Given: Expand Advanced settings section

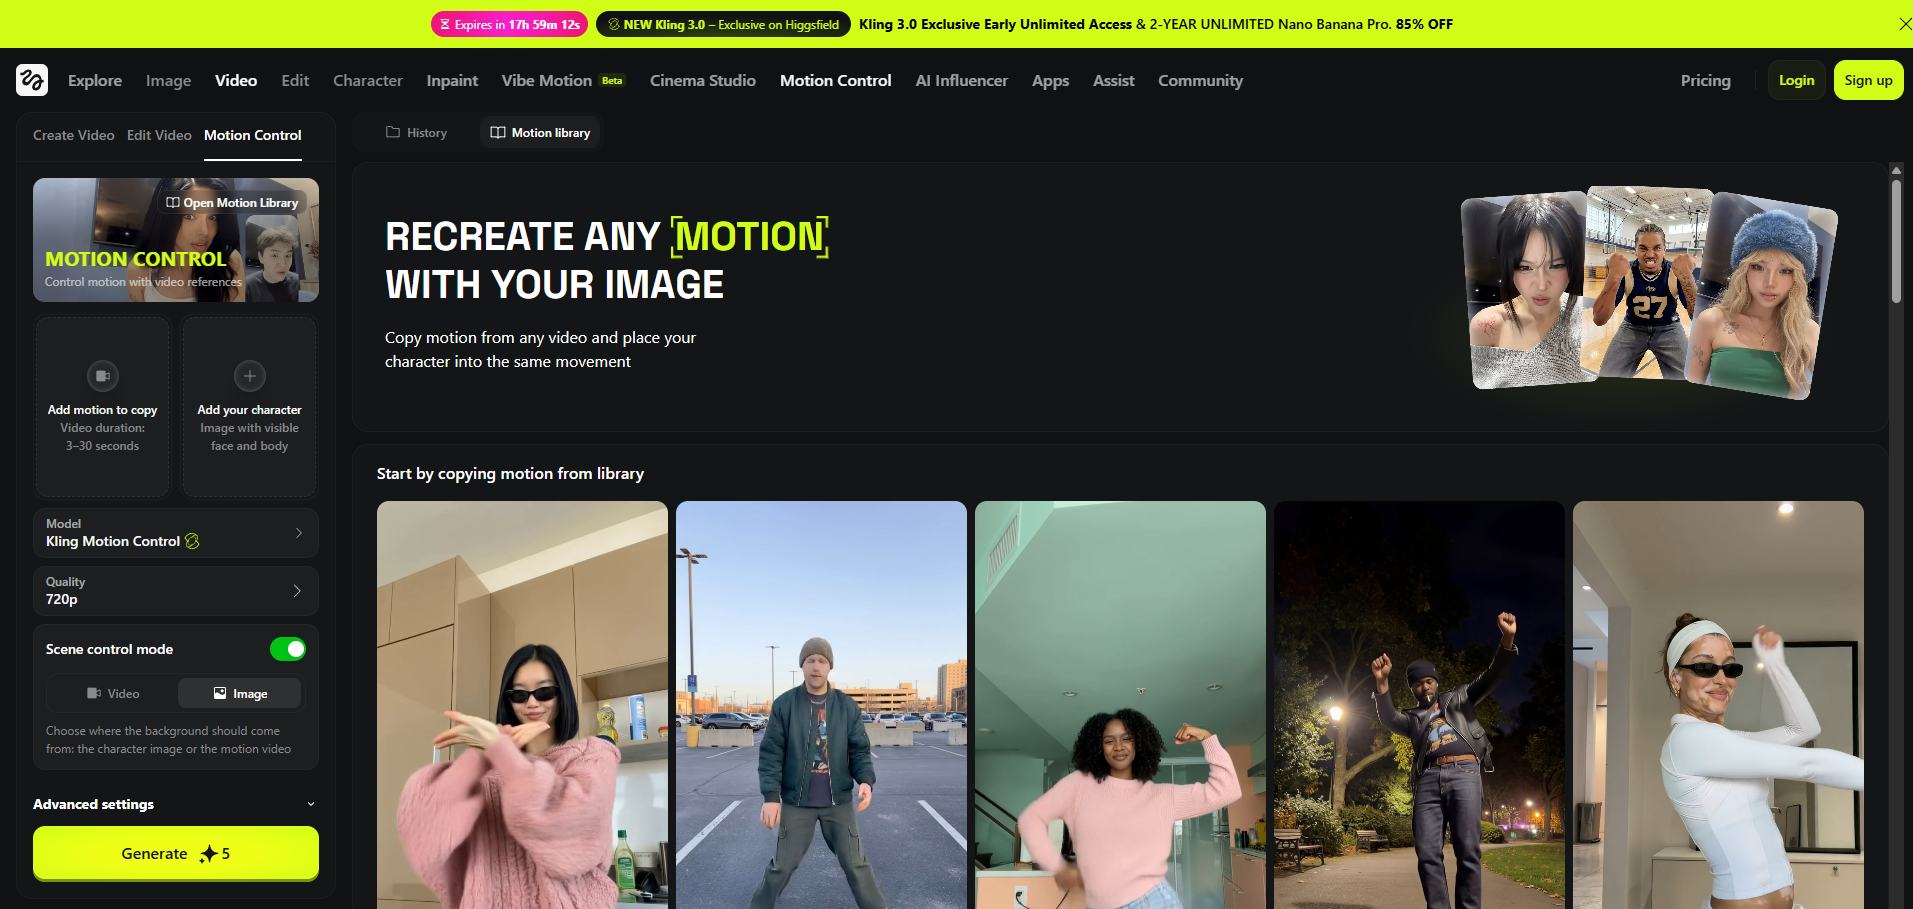Looking at the screenshot, I should pyautogui.click(x=175, y=804).
